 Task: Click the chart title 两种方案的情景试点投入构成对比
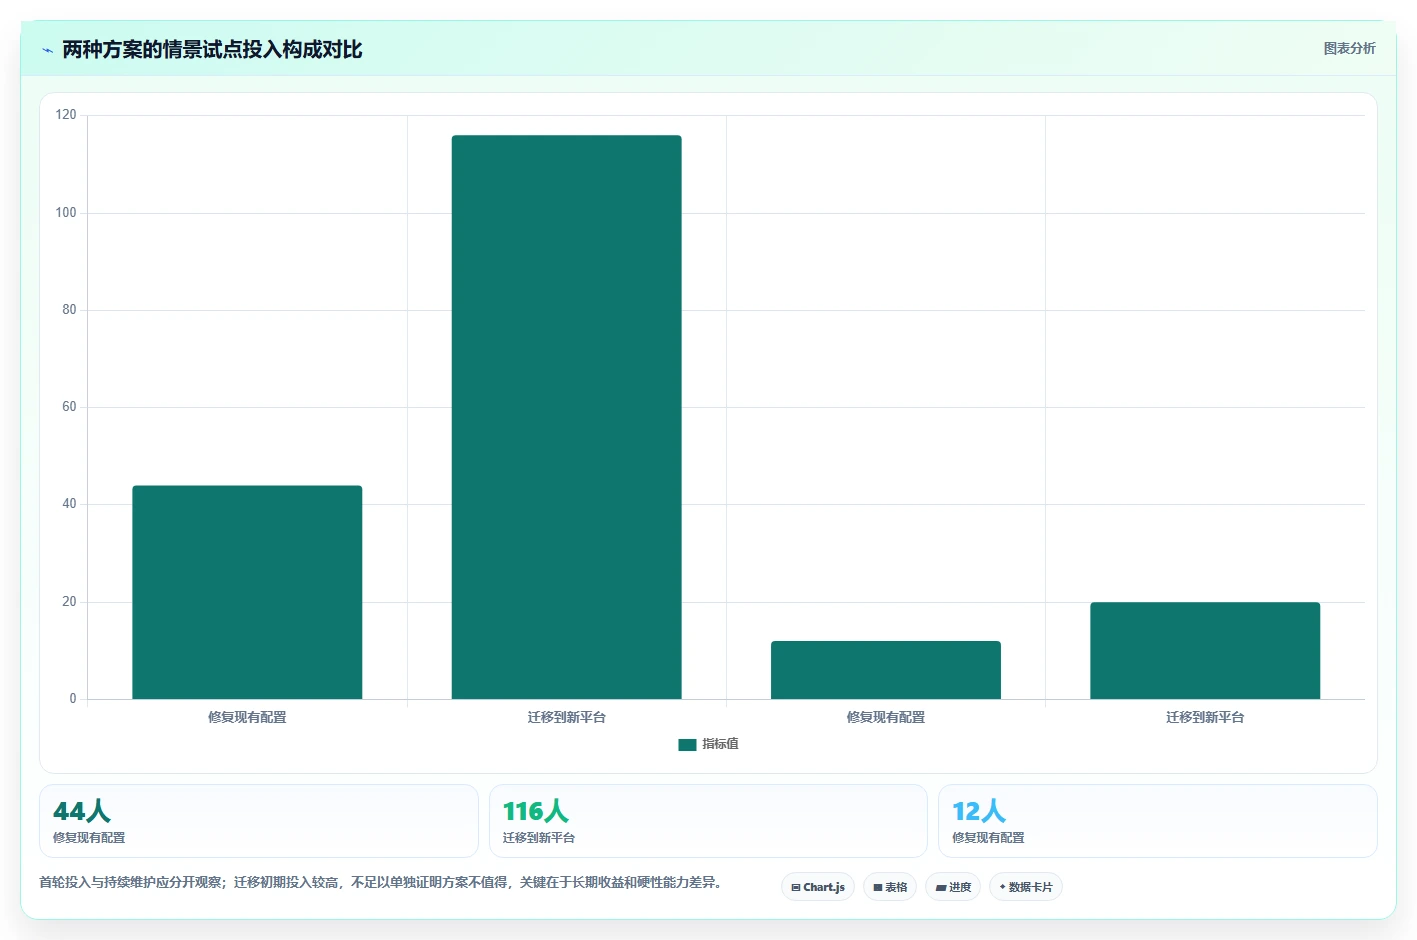(x=212, y=49)
